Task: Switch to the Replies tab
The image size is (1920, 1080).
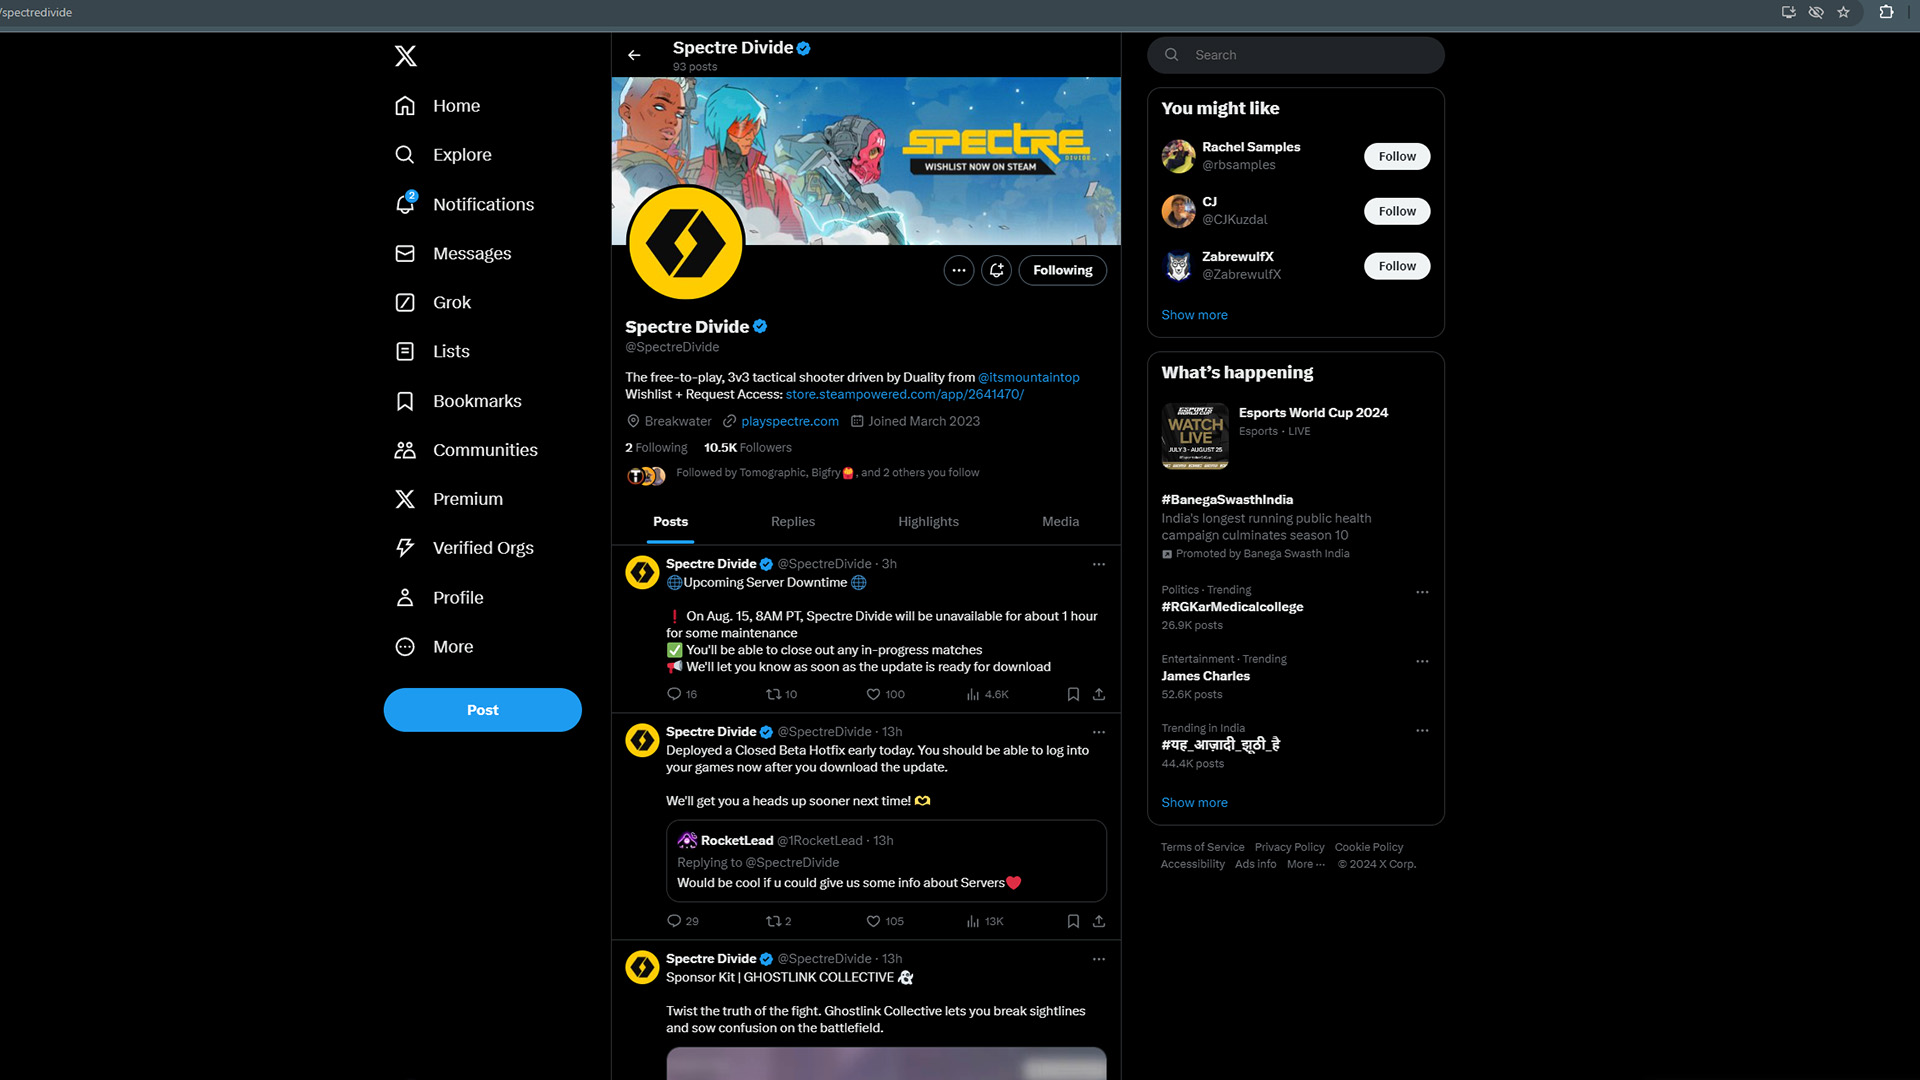Action: [x=793, y=521]
